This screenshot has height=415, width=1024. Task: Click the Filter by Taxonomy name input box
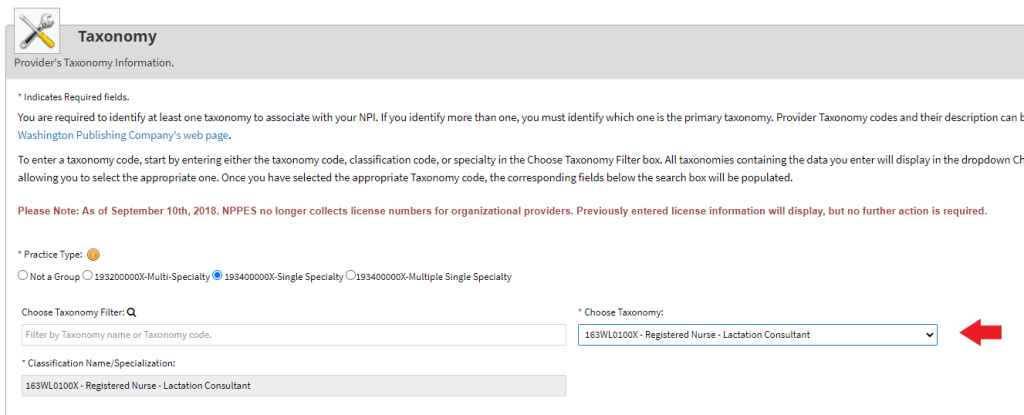tap(294, 334)
